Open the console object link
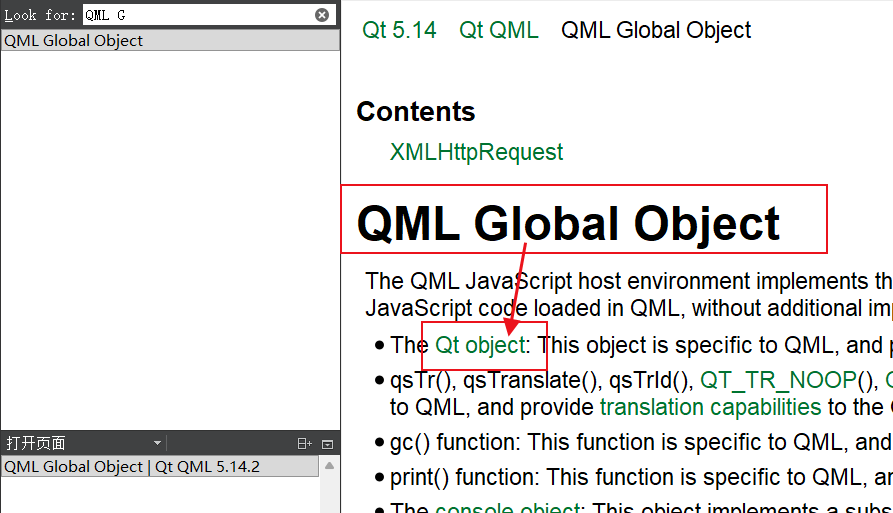893x513 pixels. (507, 507)
